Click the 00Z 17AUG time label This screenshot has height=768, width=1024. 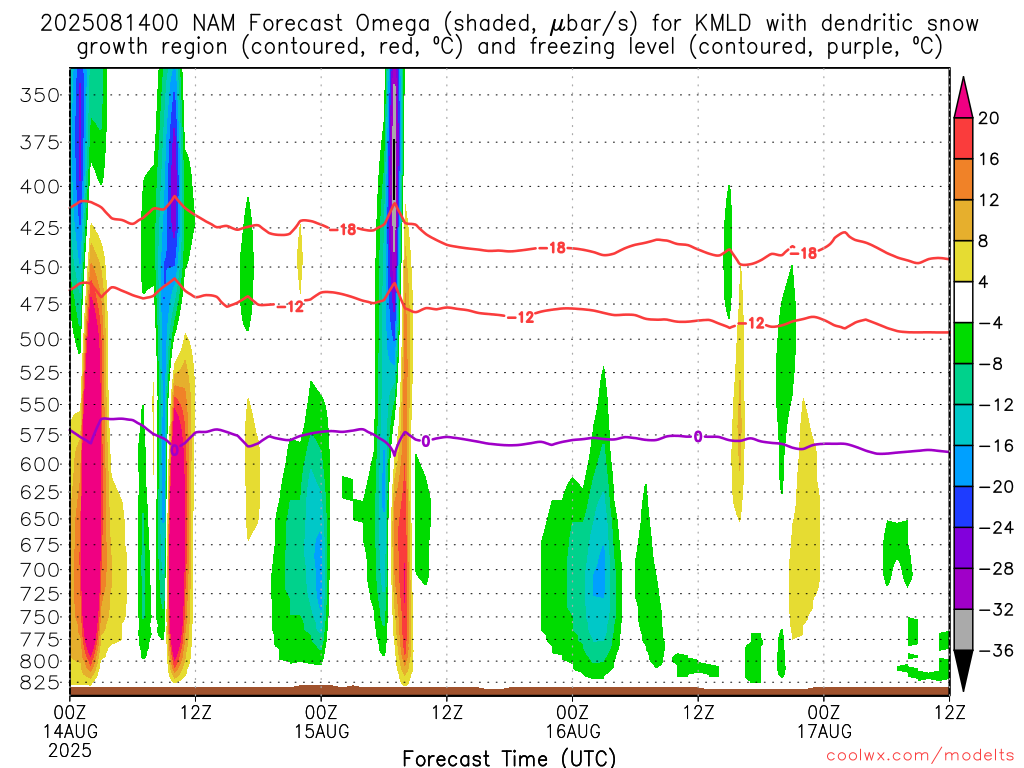[x=824, y=721]
